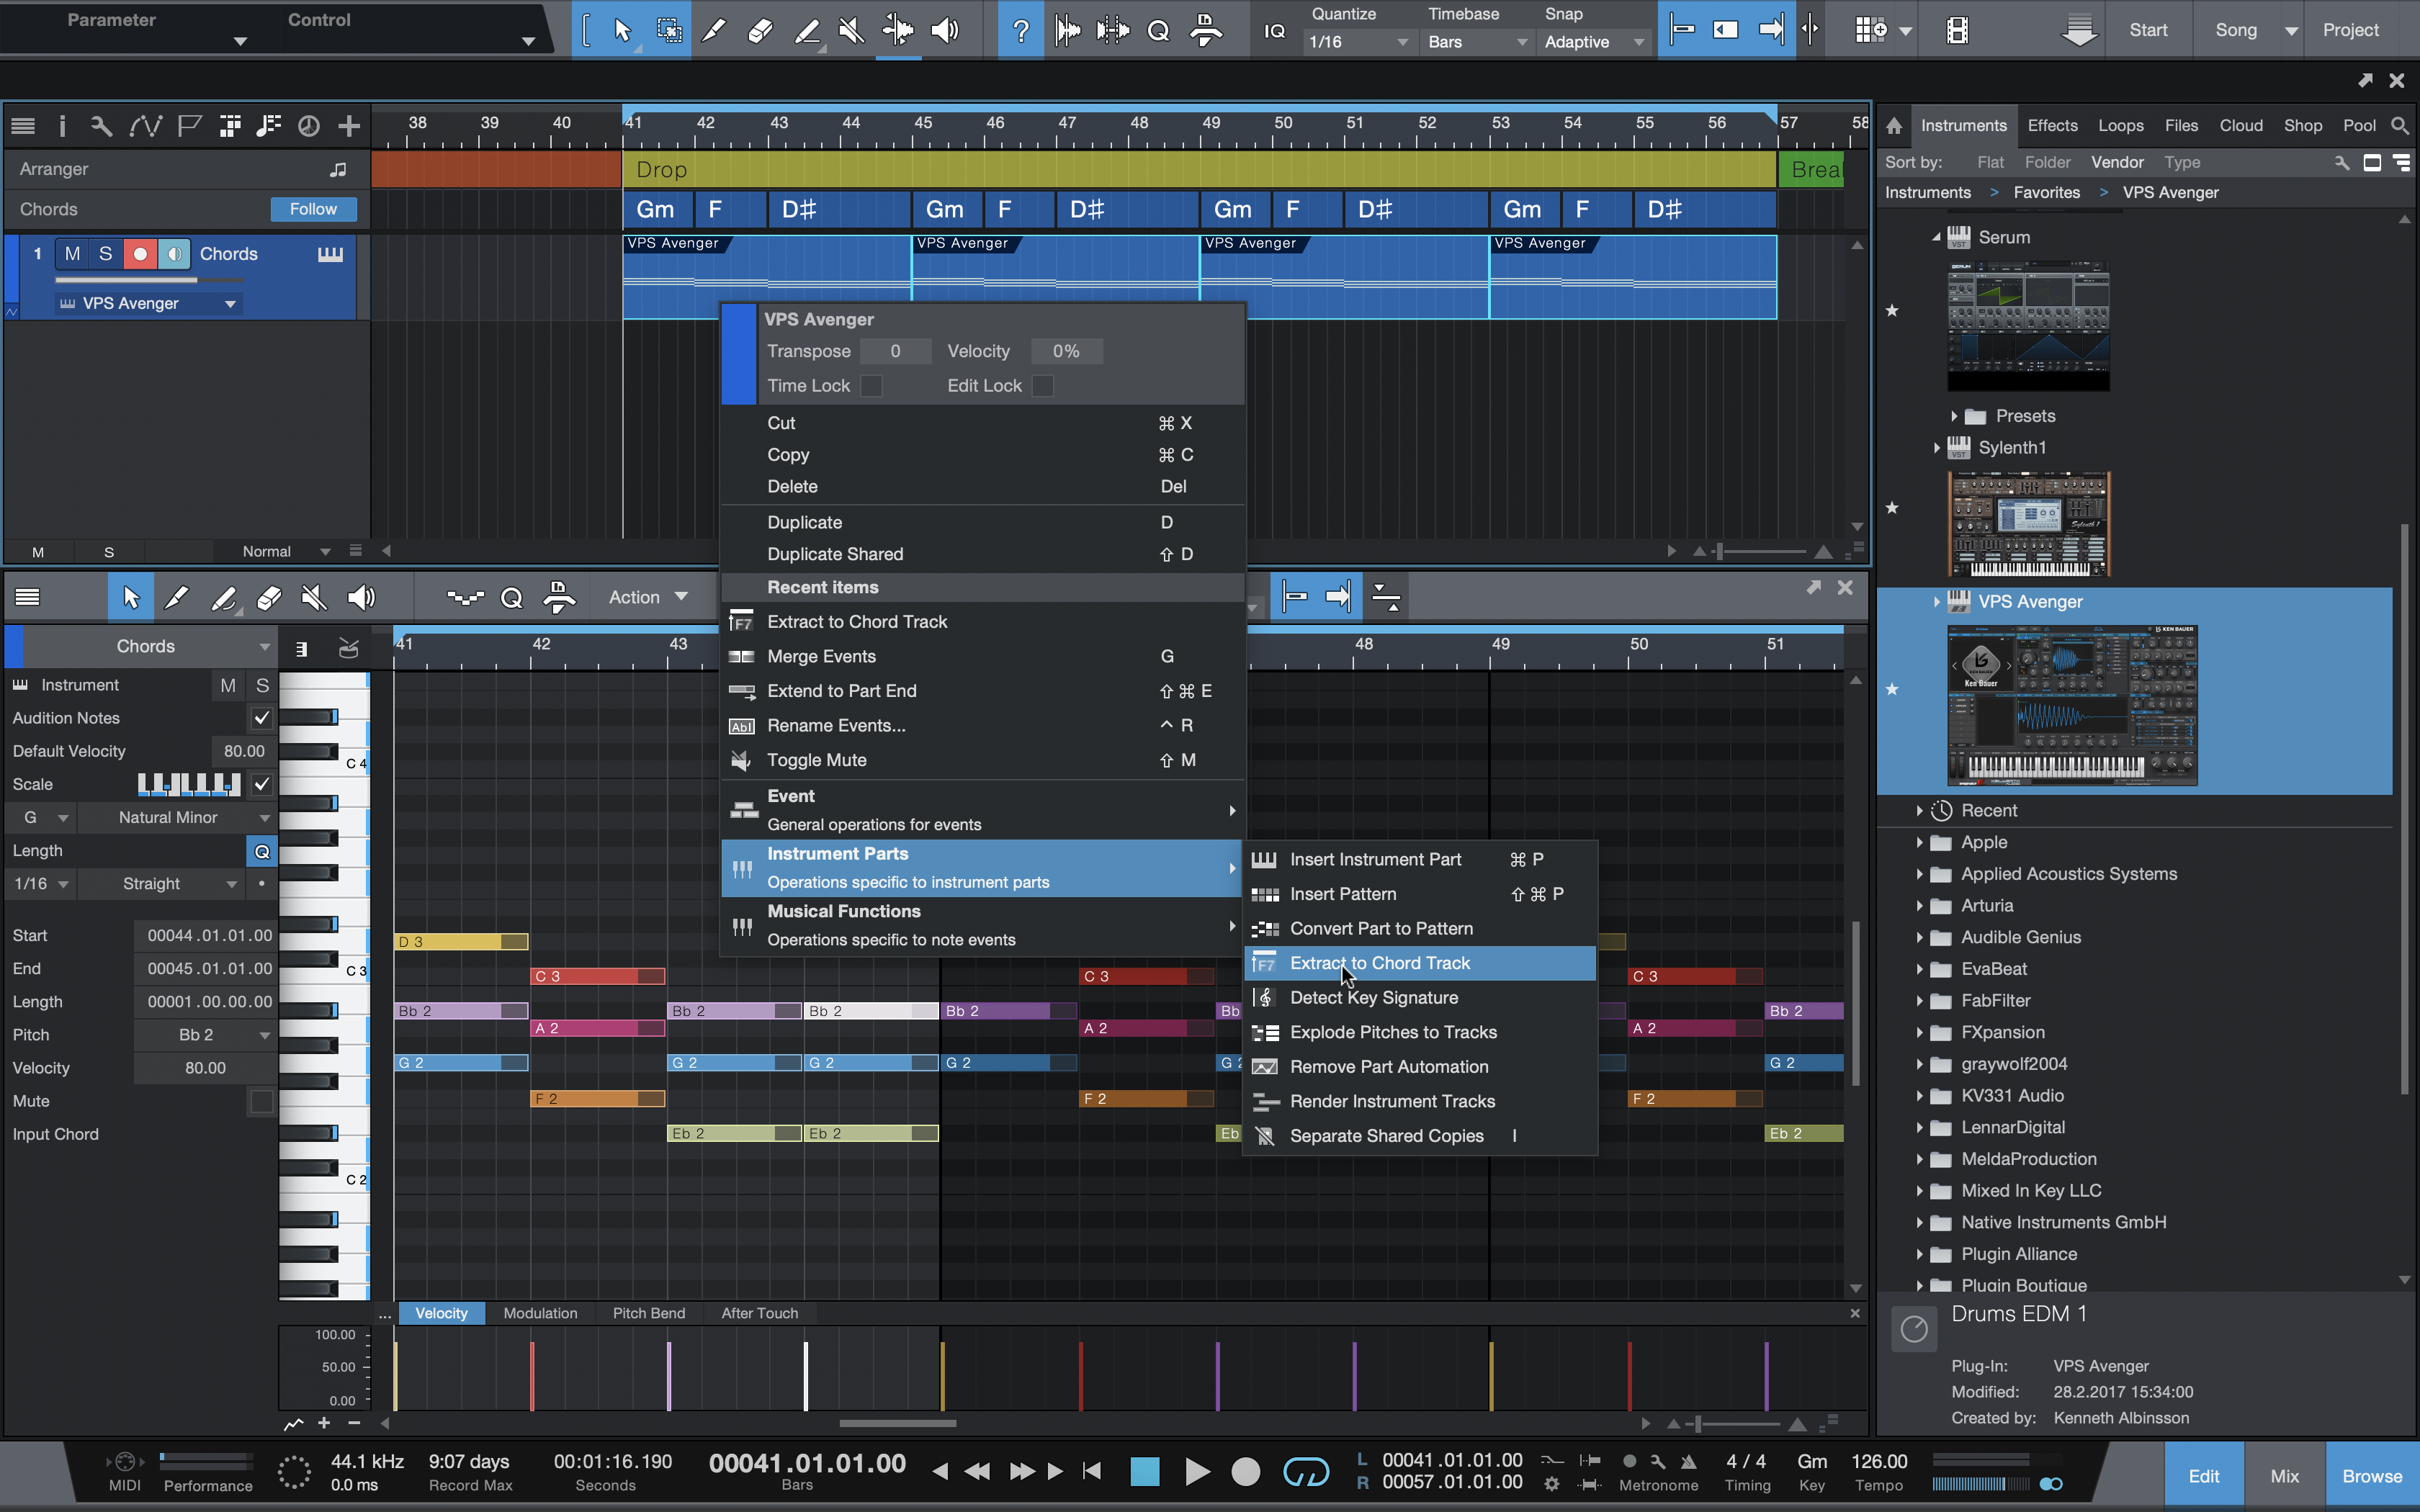Toggle Solo on the Chords track
Viewport: 2420px width, 1512px height.
pos(105,254)
